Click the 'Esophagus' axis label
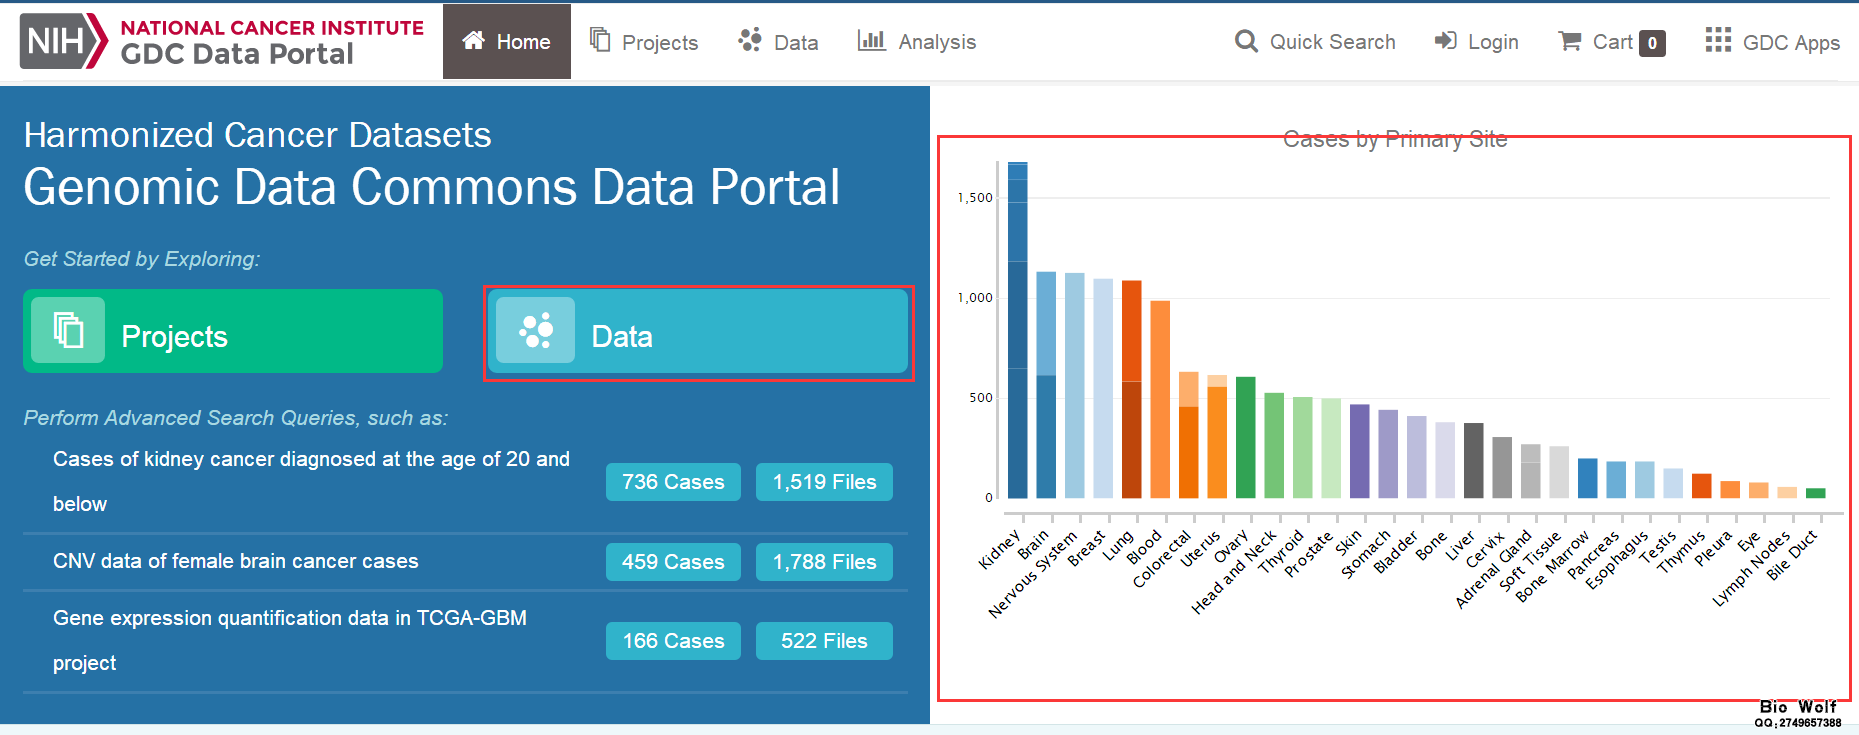Screen dimensions: 1859x735 (1617, 560)
